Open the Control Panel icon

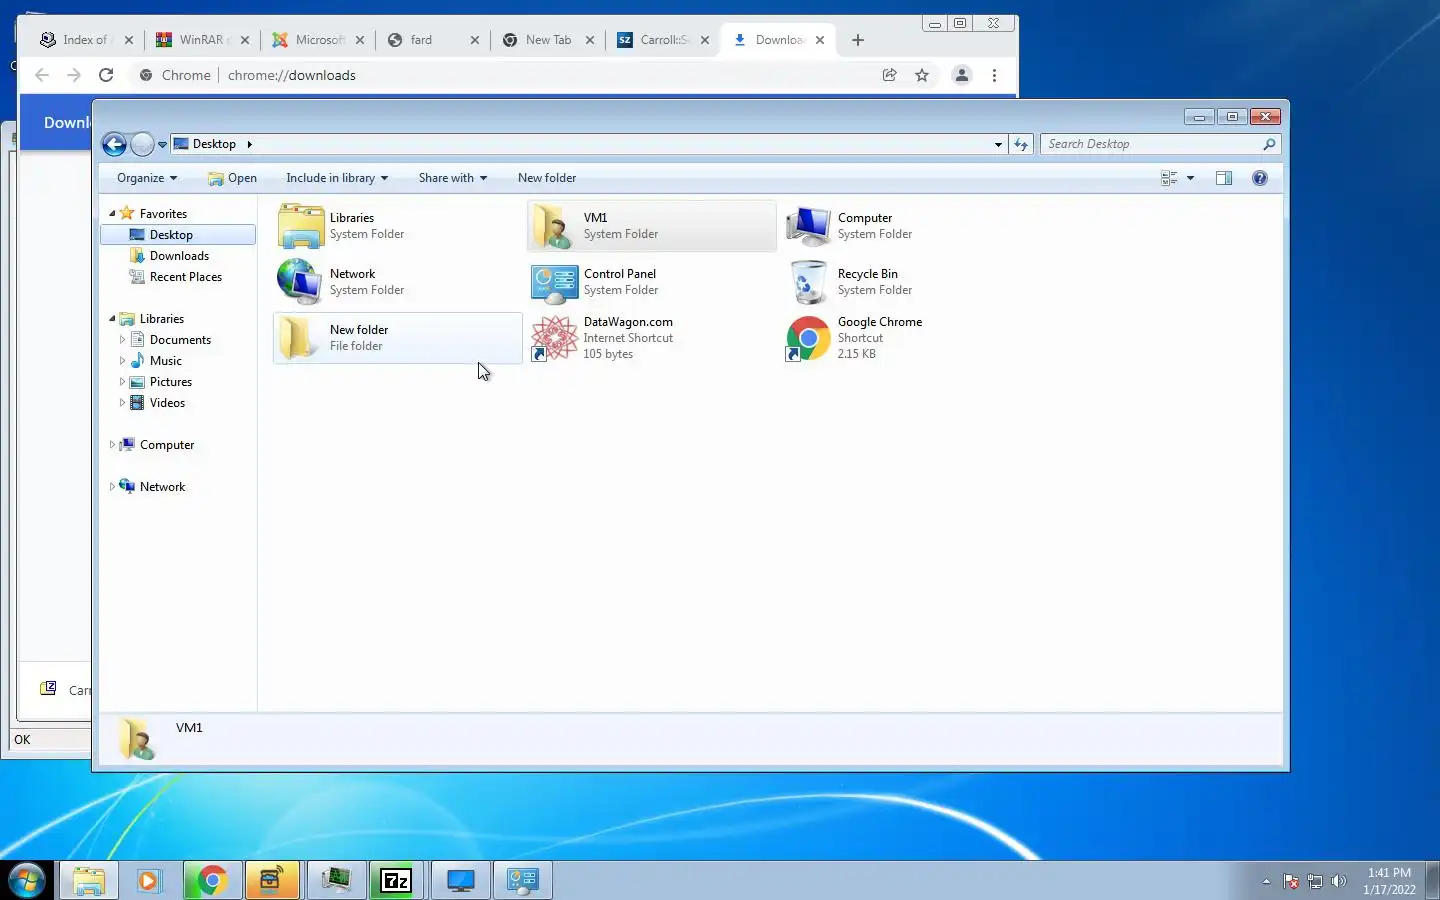pos(554,282)
